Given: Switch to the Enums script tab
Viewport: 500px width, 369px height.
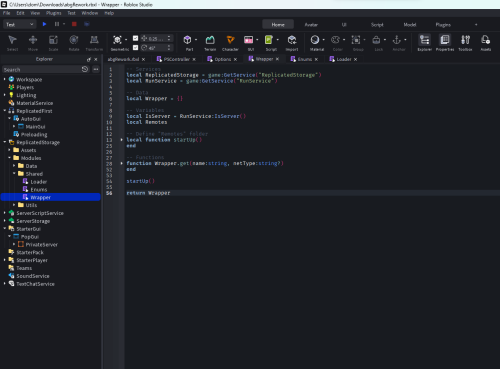Looking at the screenshot, I should (x=304, y=59).
